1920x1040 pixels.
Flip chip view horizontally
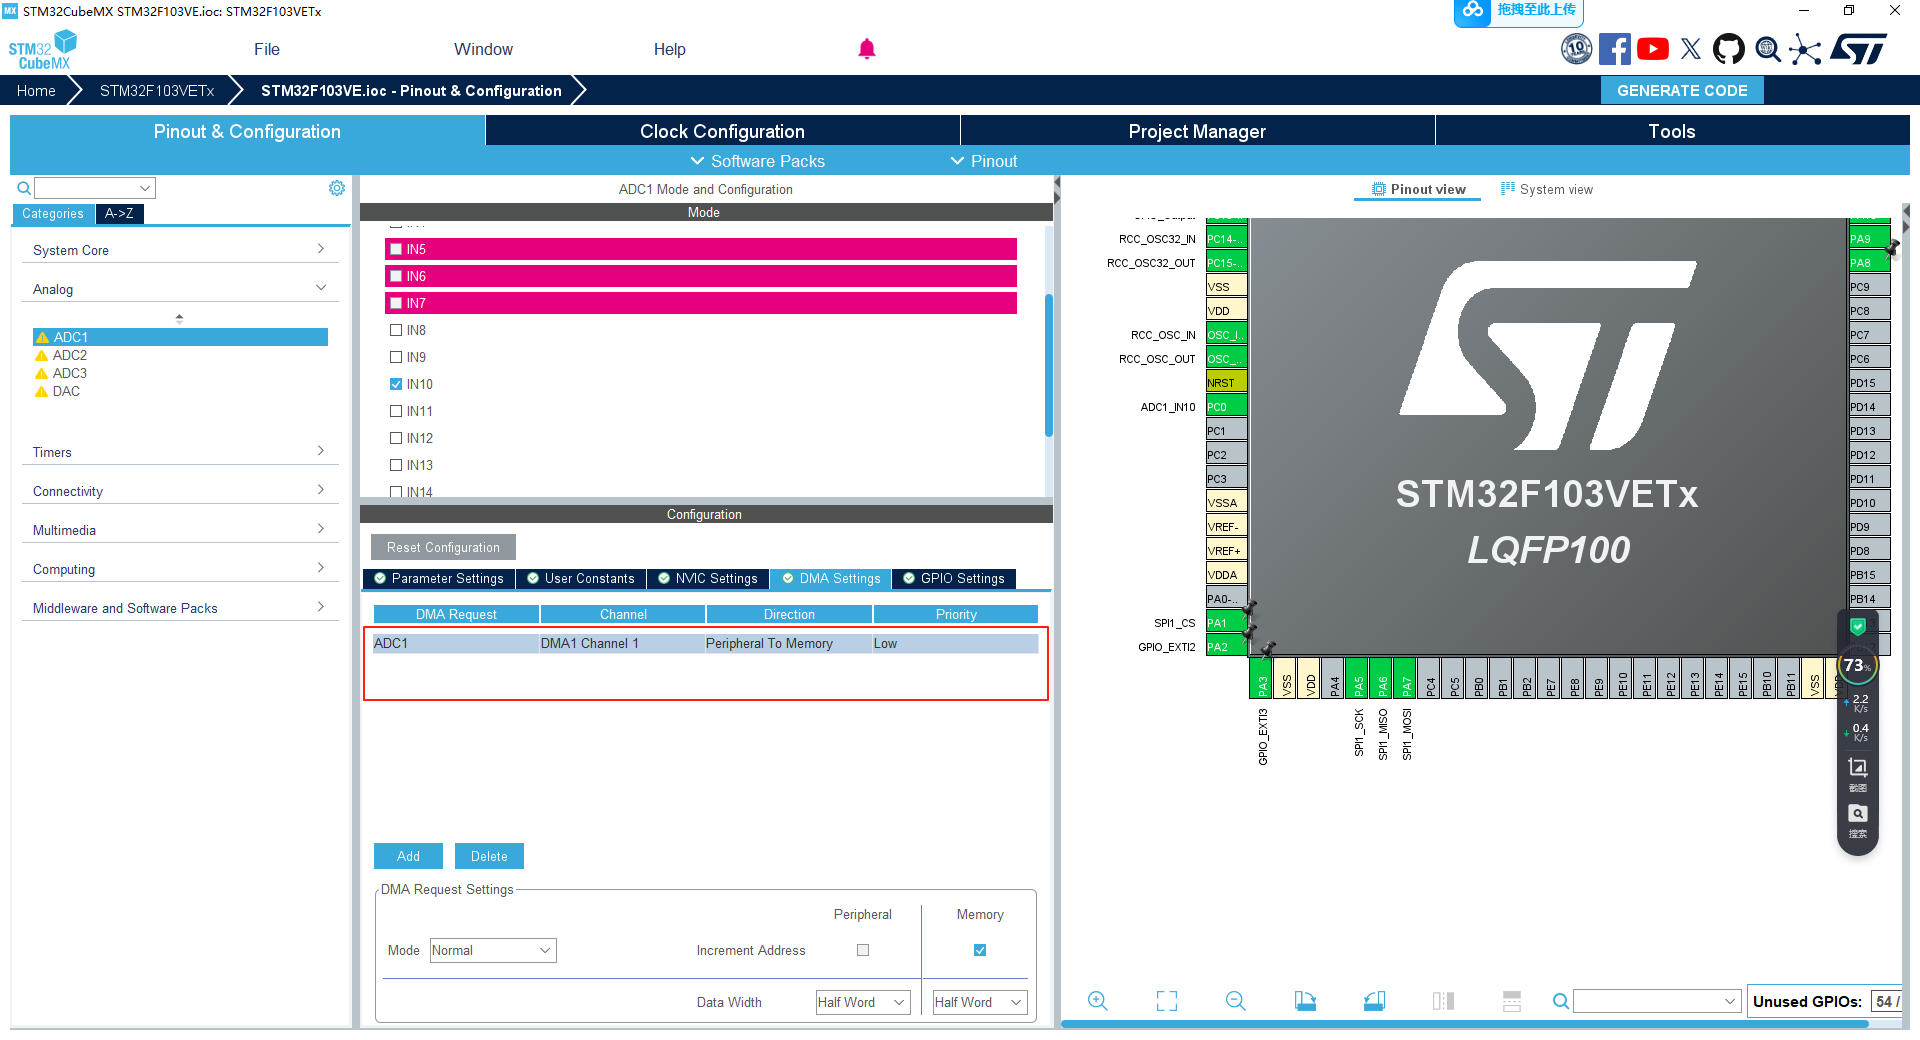[x=1443, y=1001]
